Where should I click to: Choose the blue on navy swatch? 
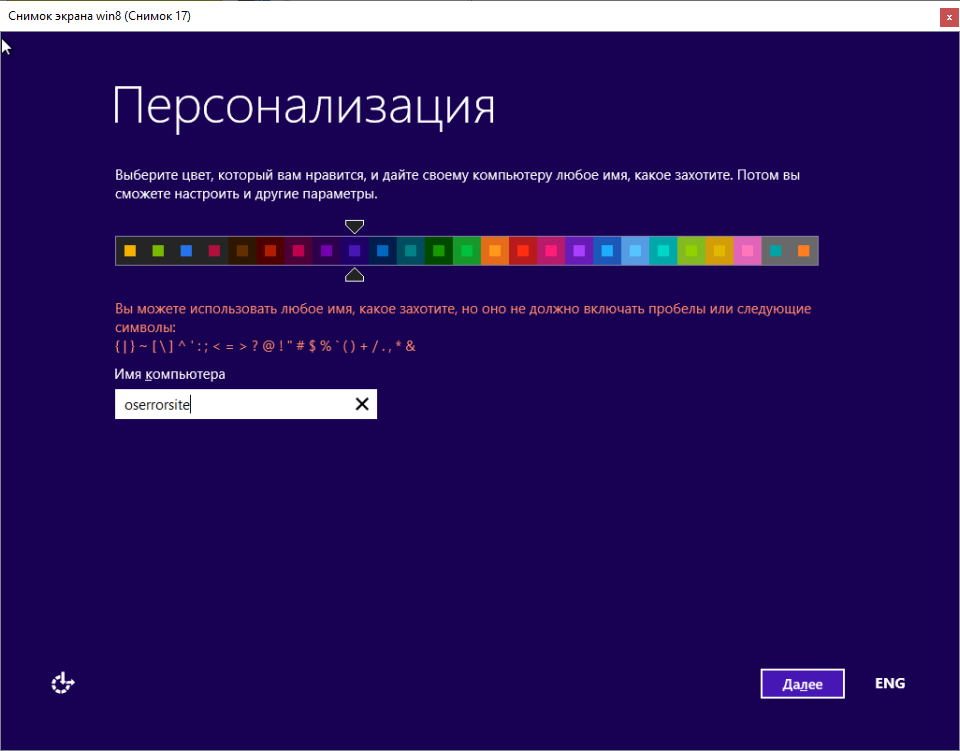(383, 251)
